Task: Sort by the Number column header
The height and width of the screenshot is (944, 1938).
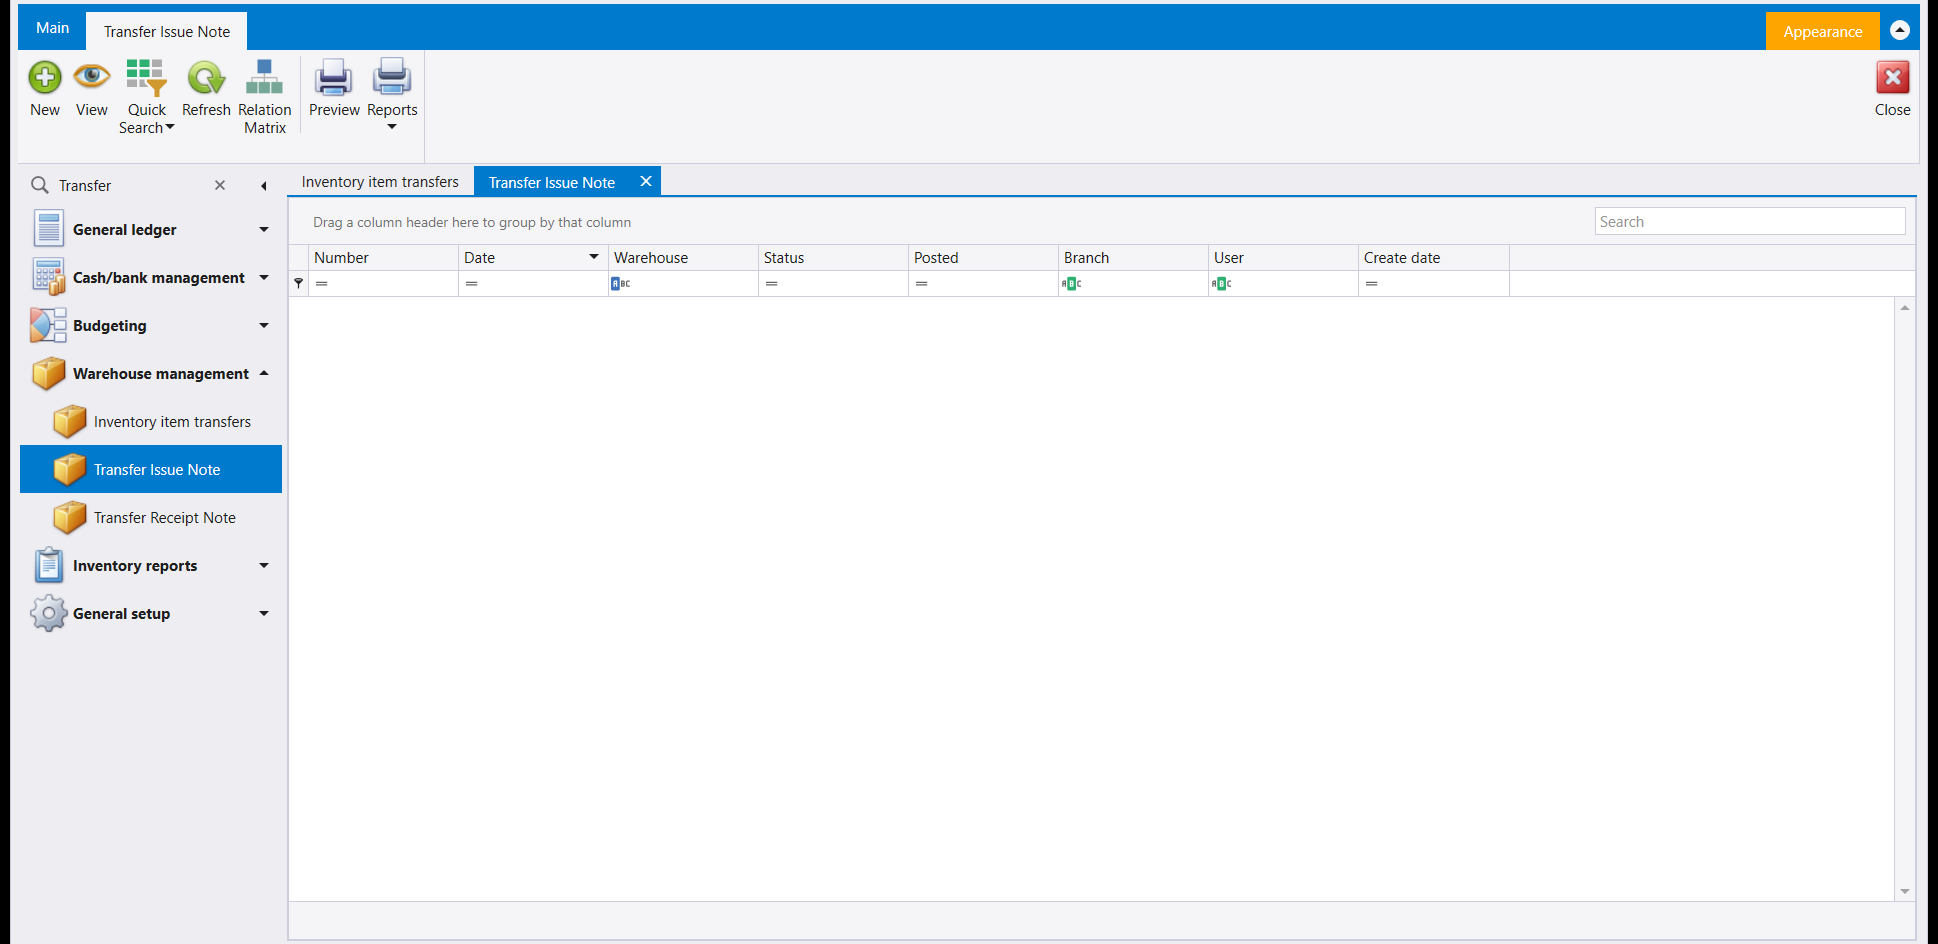Action: coord(384,258)
